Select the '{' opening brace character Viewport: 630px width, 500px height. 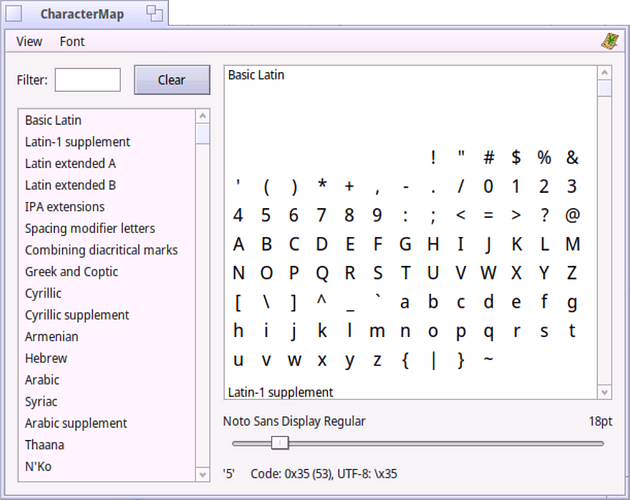tap(405, 360)
